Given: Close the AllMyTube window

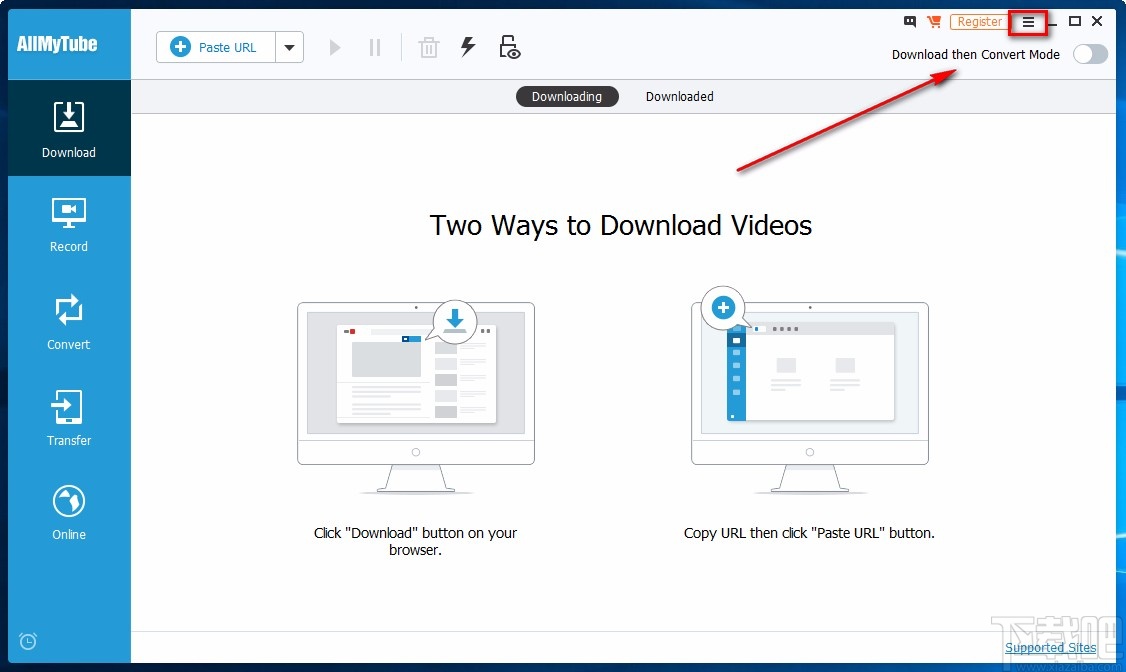Looking at the screenshot, I should (x=1097, y=22).
